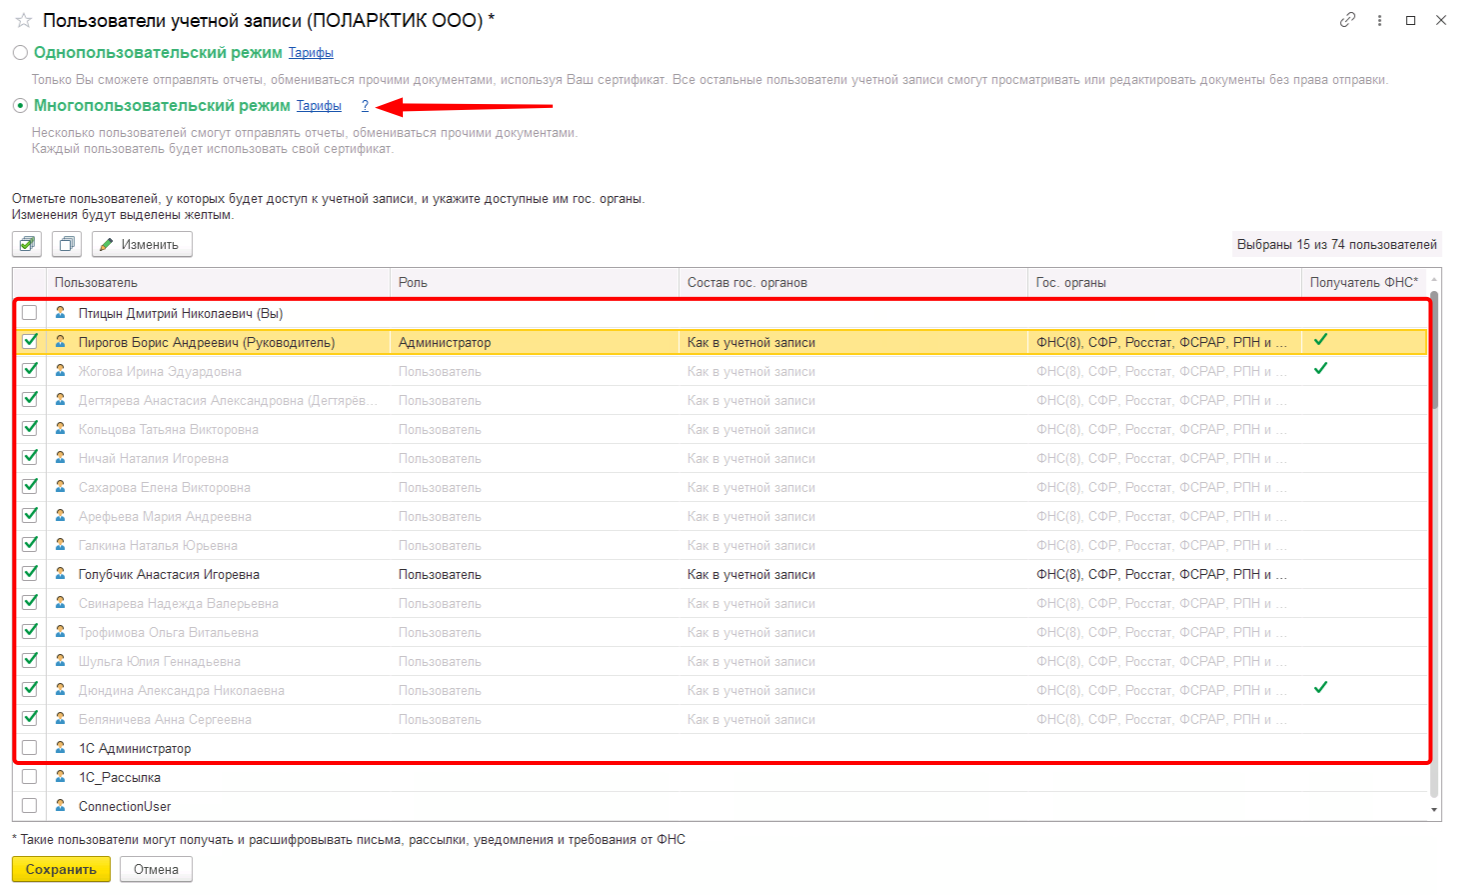This screenshot has height=895, width=1460.
Task: Open Тарифы link next to Многопользовательский режим
Action: point(319,106)
